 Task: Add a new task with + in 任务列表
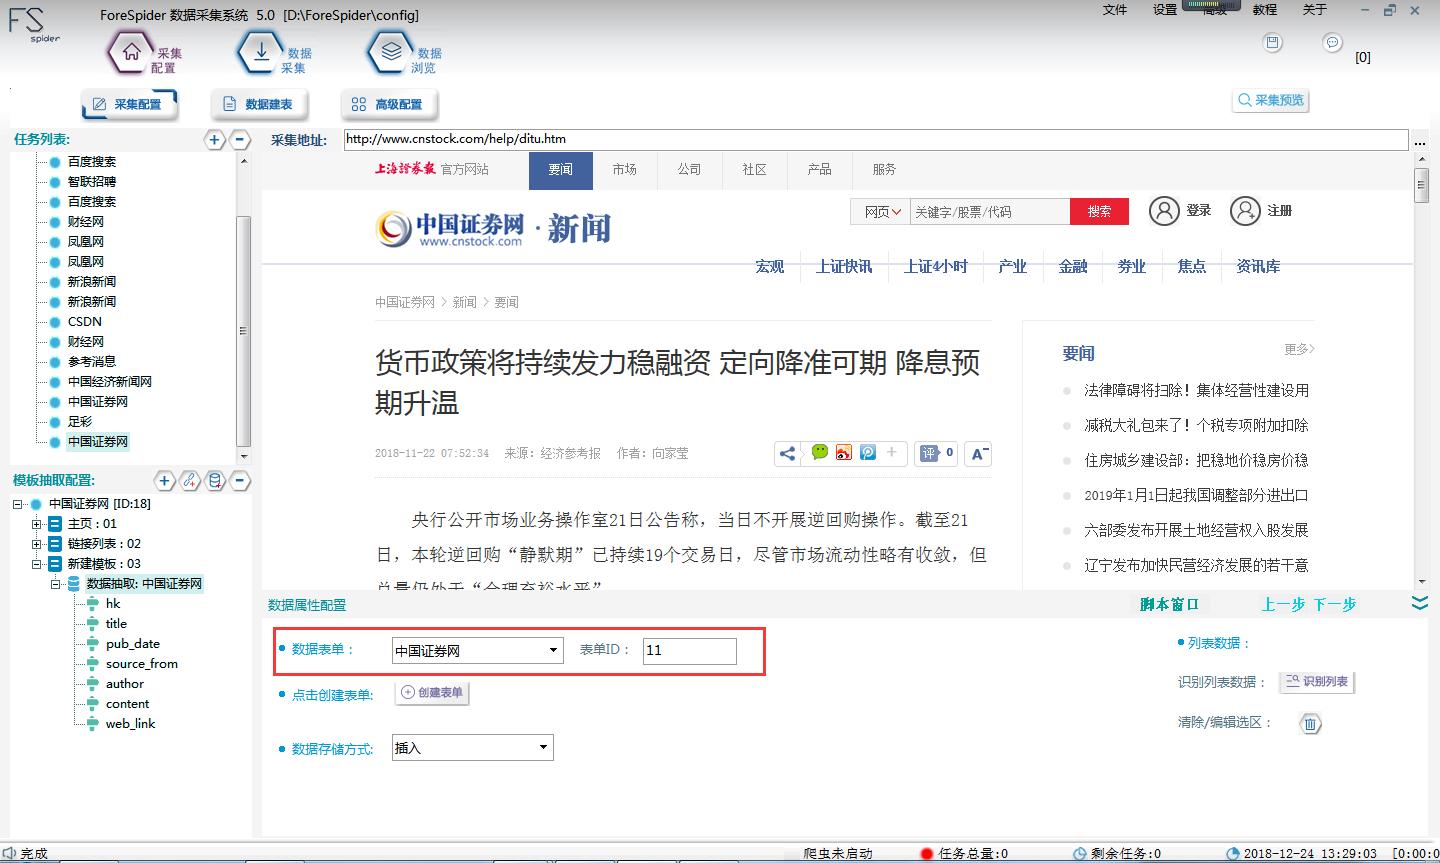tap(214, 140)
